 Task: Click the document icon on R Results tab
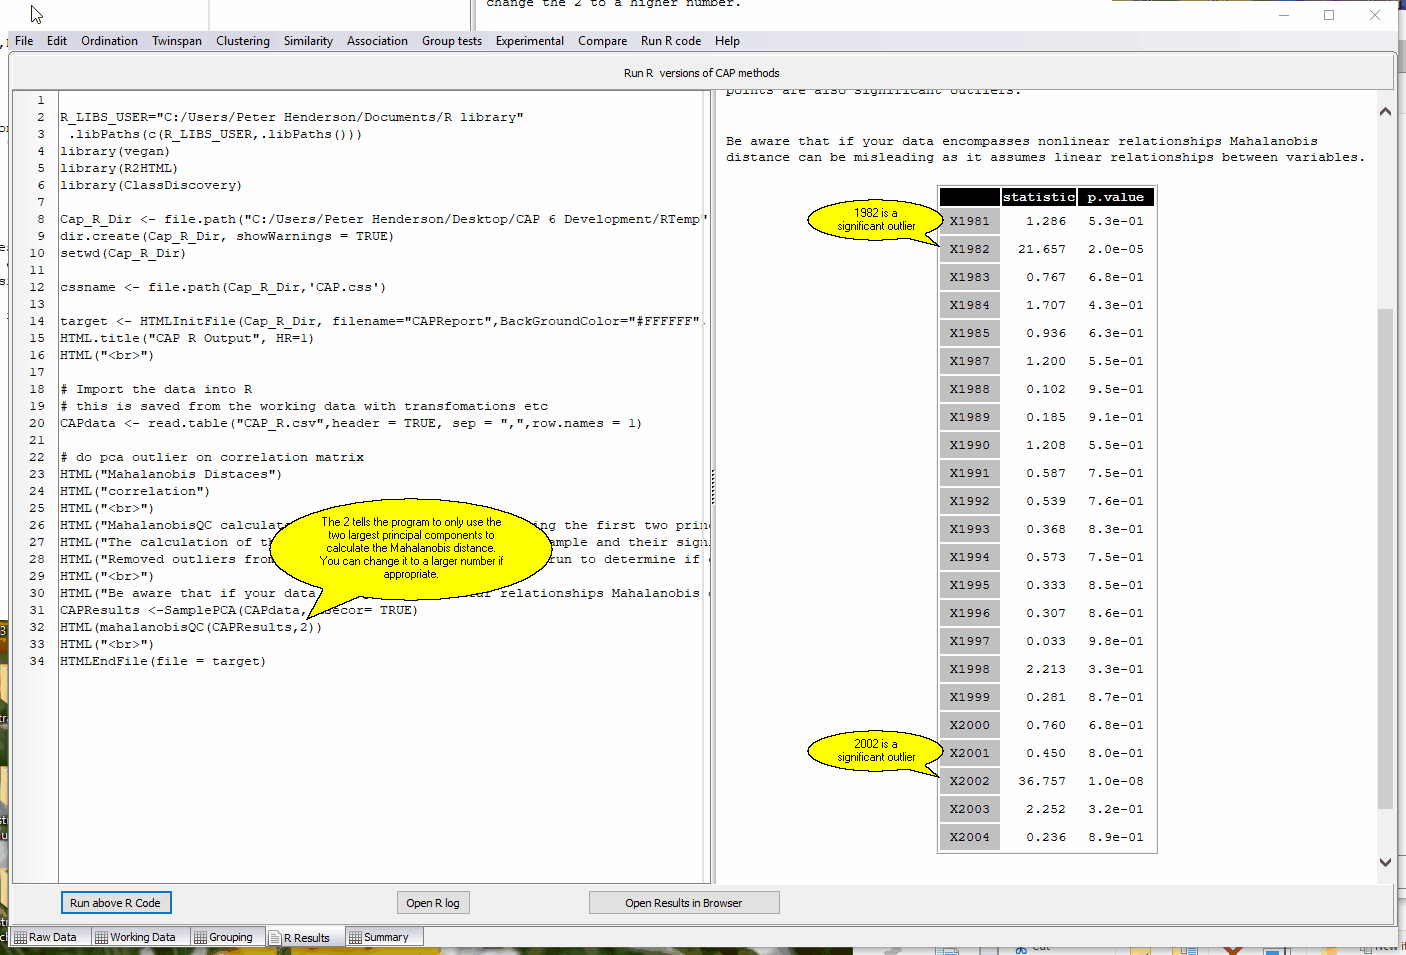pyautogui.click(x=276, y=937)
